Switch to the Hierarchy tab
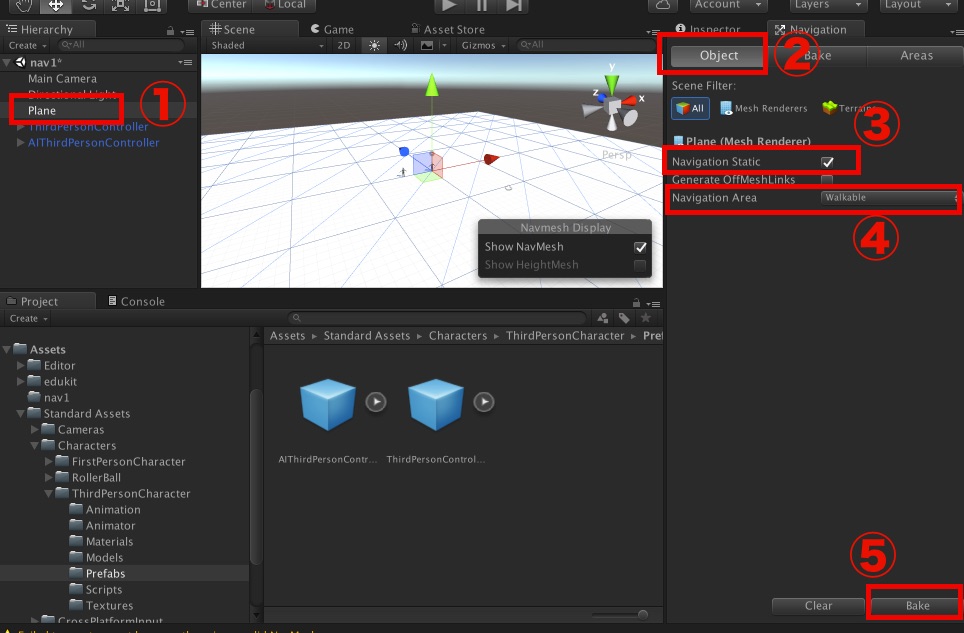This screenshot has width=964, height=633. (47, 29)
